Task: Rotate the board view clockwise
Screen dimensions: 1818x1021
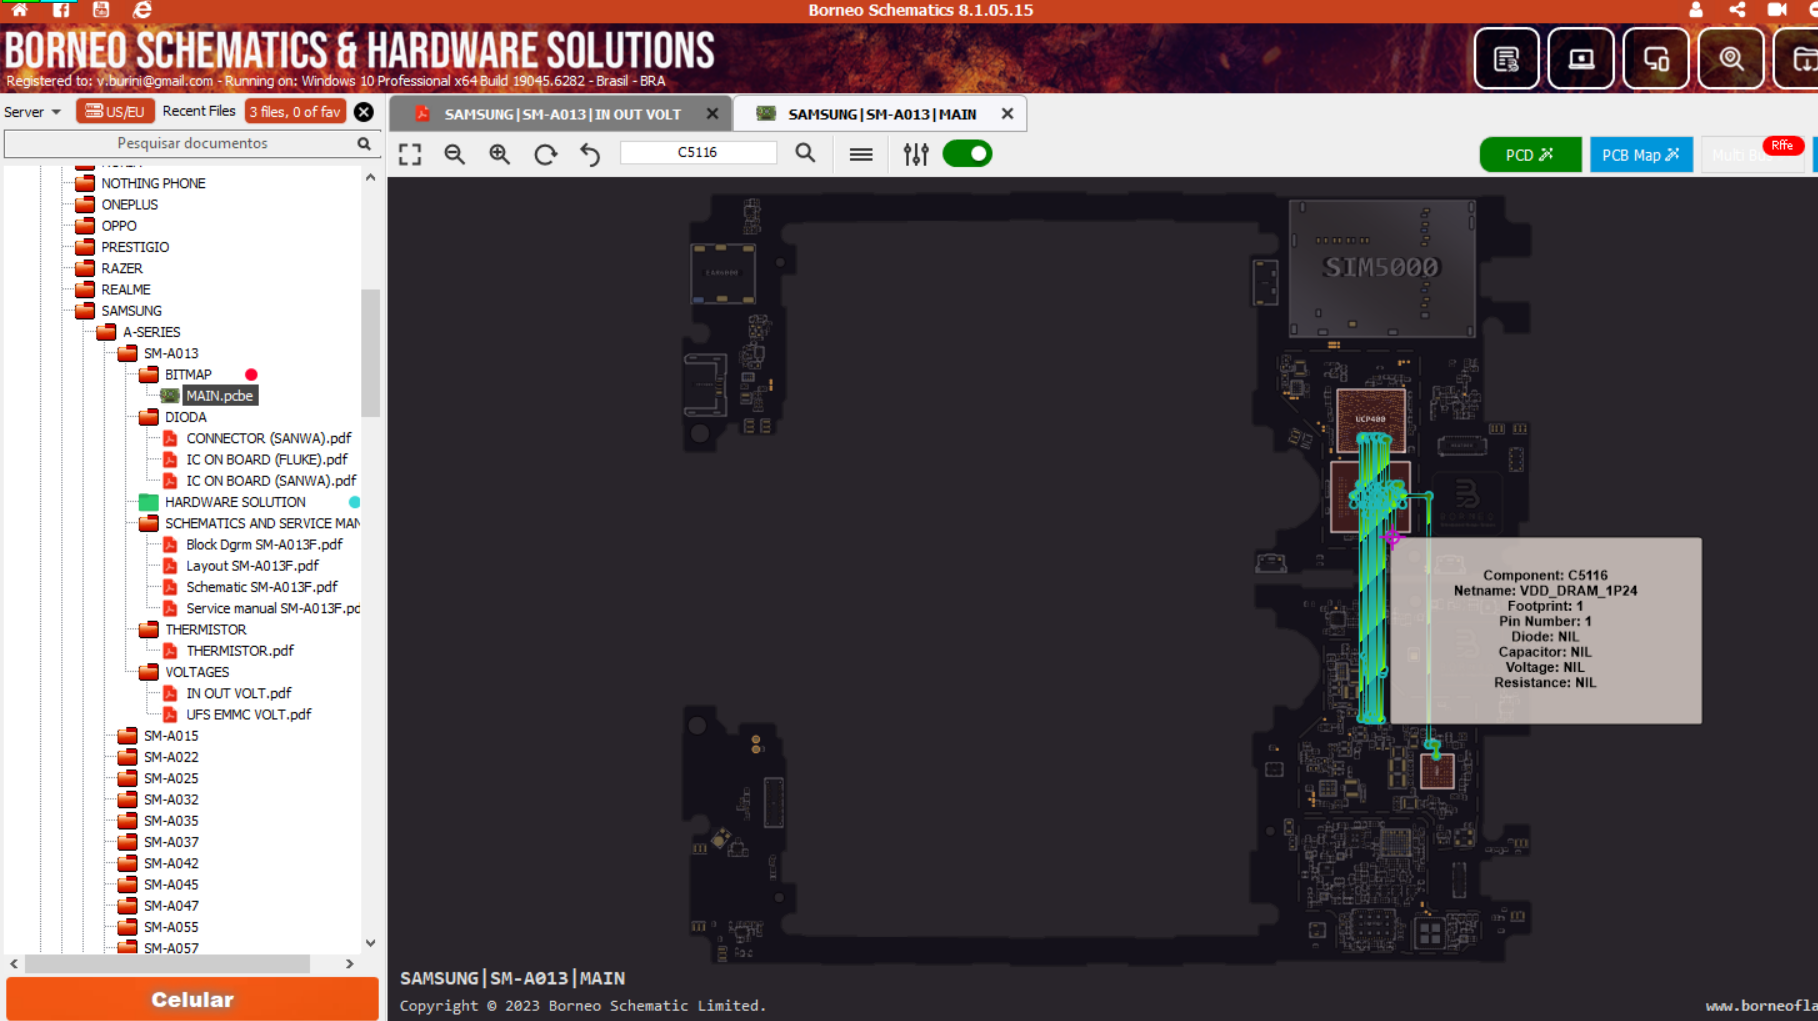Action: pyautogui.click(x=545, y=154)
